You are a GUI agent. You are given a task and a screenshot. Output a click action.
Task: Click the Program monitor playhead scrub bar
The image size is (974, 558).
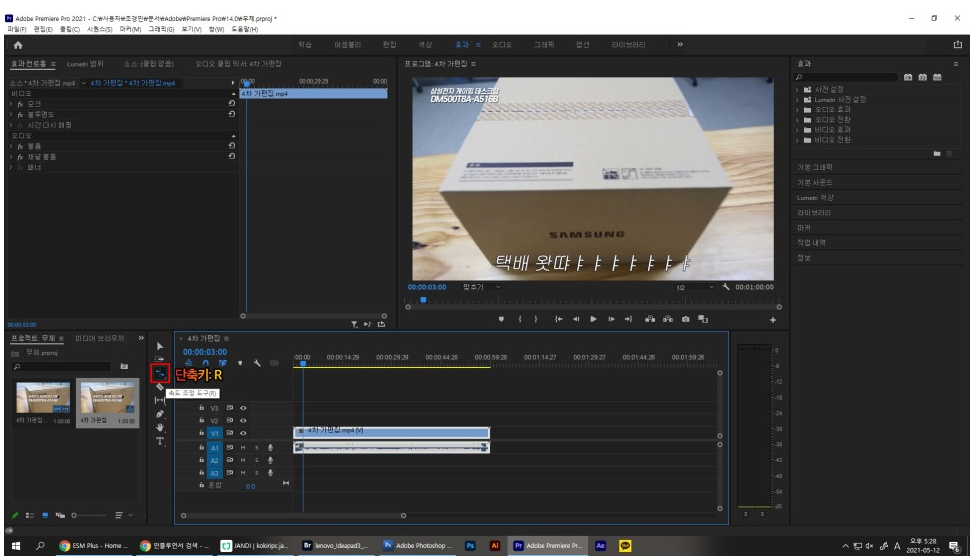point(593,301)
